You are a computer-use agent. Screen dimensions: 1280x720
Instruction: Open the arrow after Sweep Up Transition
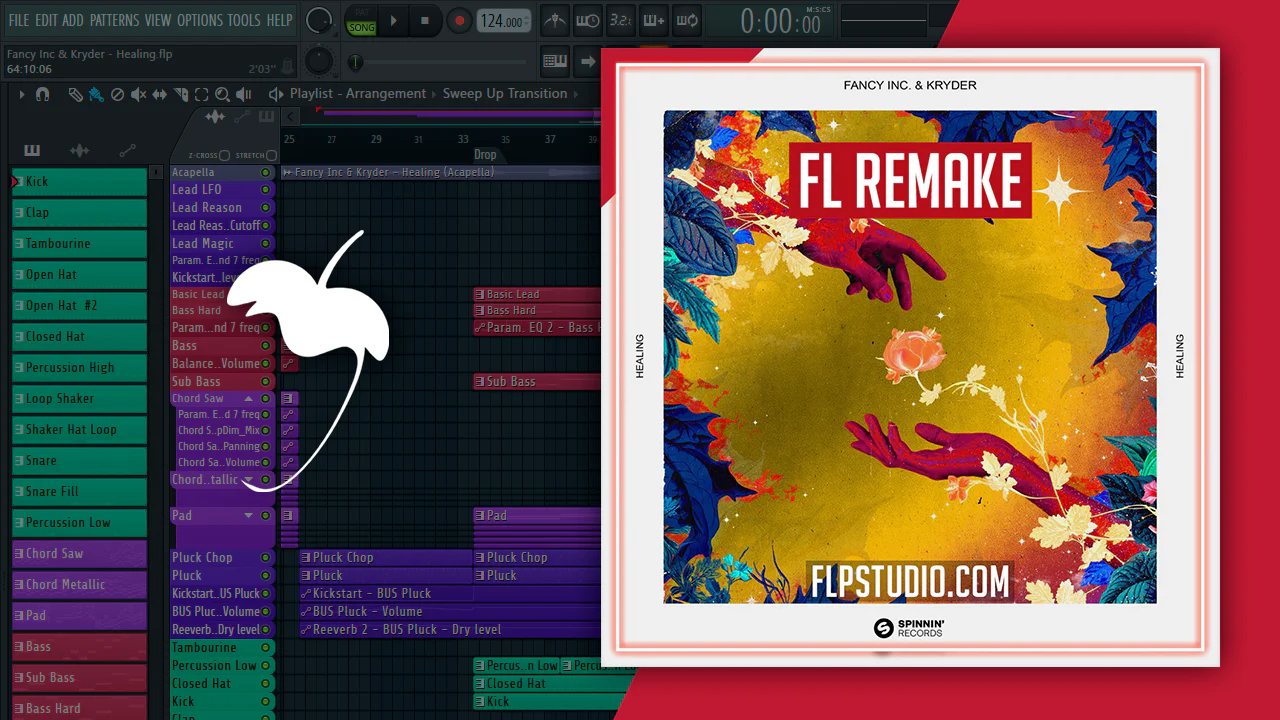[576, 94]
